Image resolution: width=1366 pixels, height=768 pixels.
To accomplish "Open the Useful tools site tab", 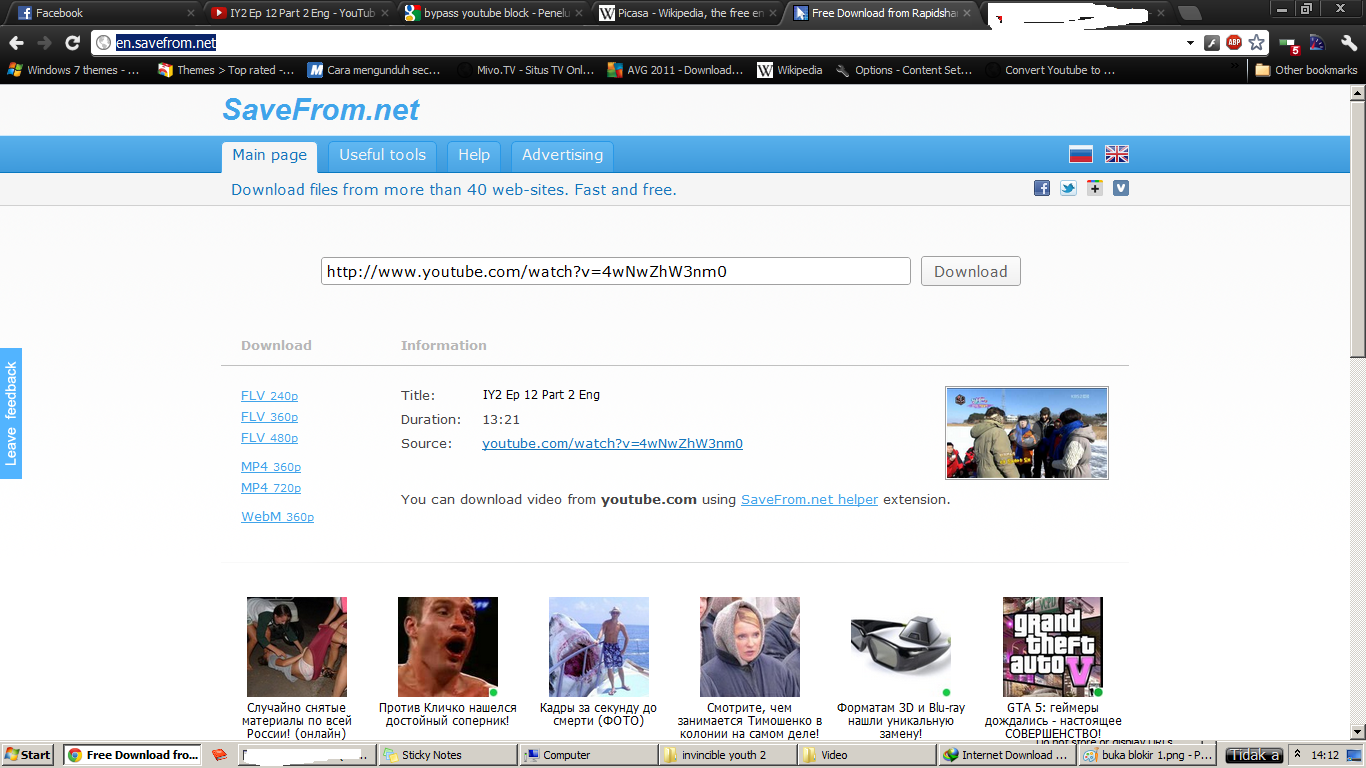I will tap(382, 156).
